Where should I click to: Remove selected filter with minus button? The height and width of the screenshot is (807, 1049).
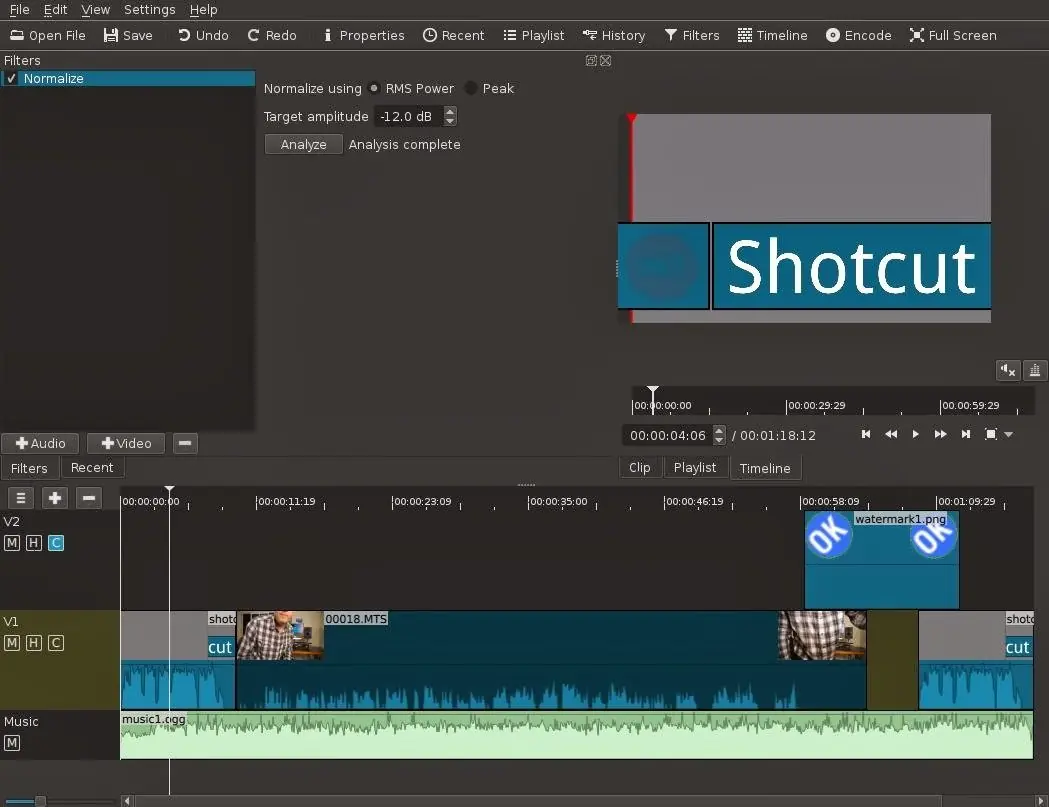point(184,443)
